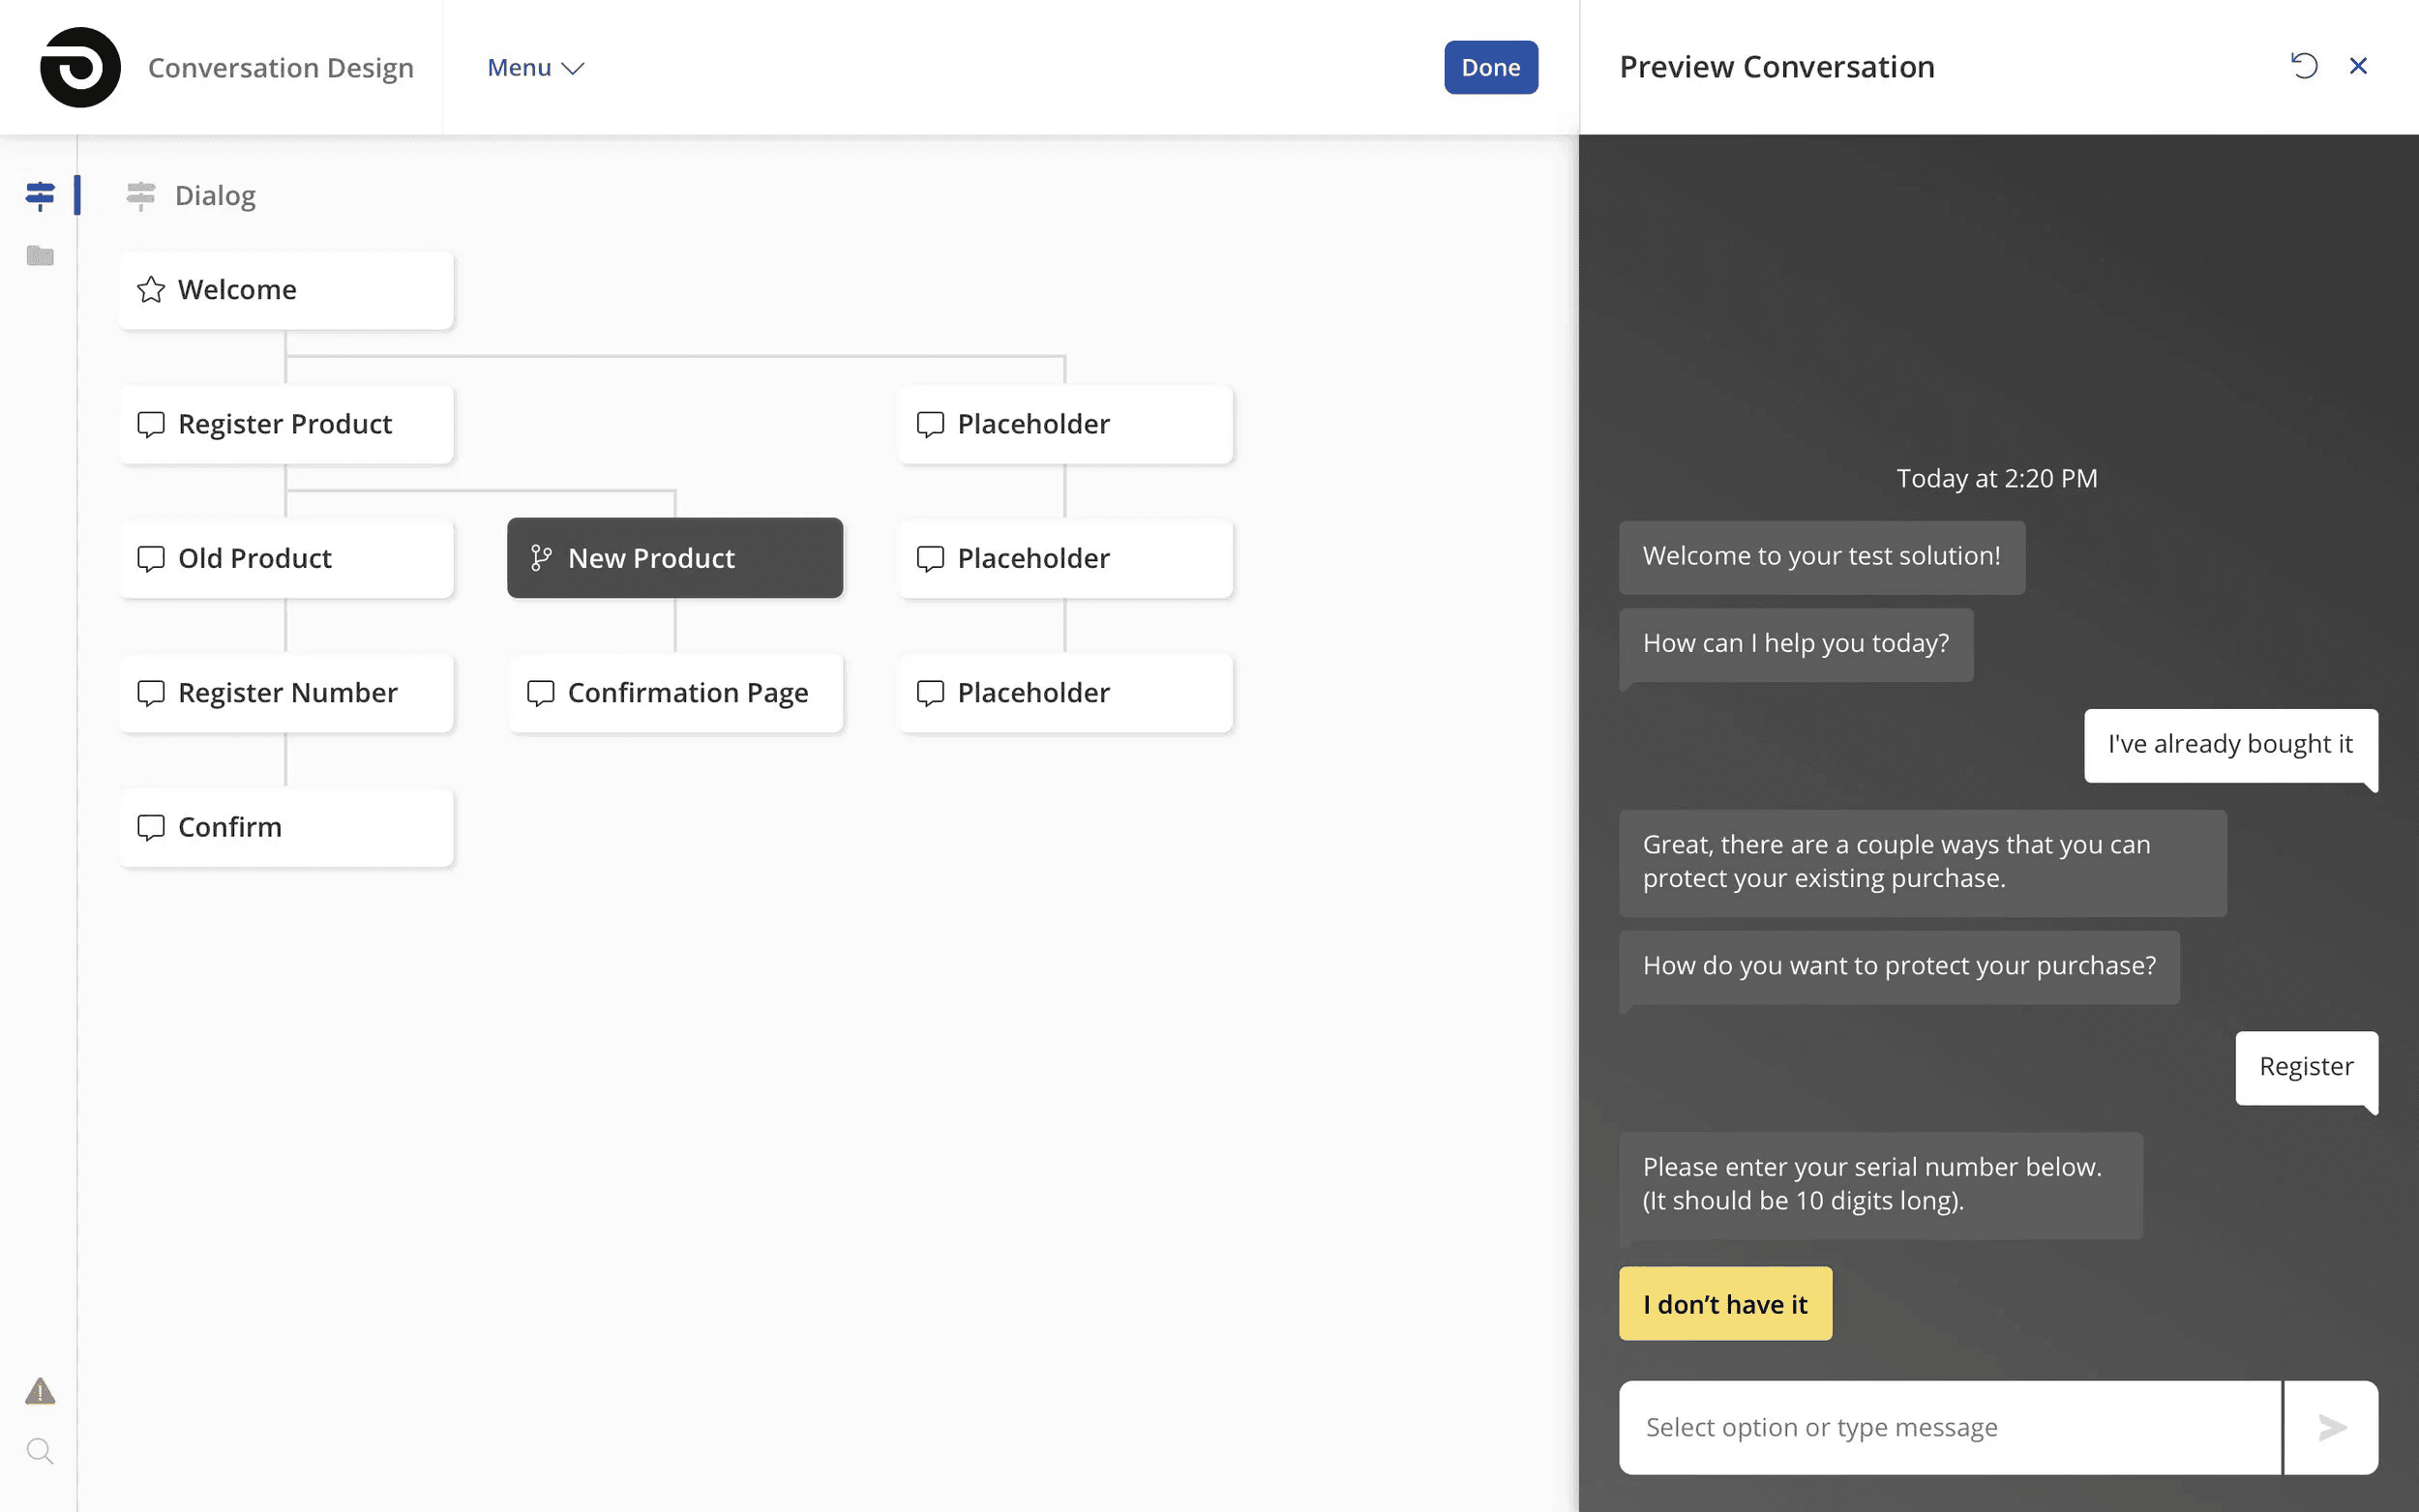Viewport: 2419px width, 1512px height.
Task: Click star icon on Welcome node
Action: 151,290
